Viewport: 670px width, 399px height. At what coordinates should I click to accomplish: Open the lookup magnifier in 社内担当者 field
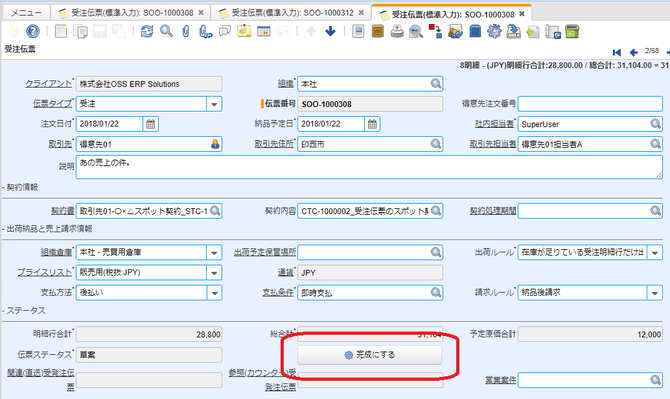655,124
